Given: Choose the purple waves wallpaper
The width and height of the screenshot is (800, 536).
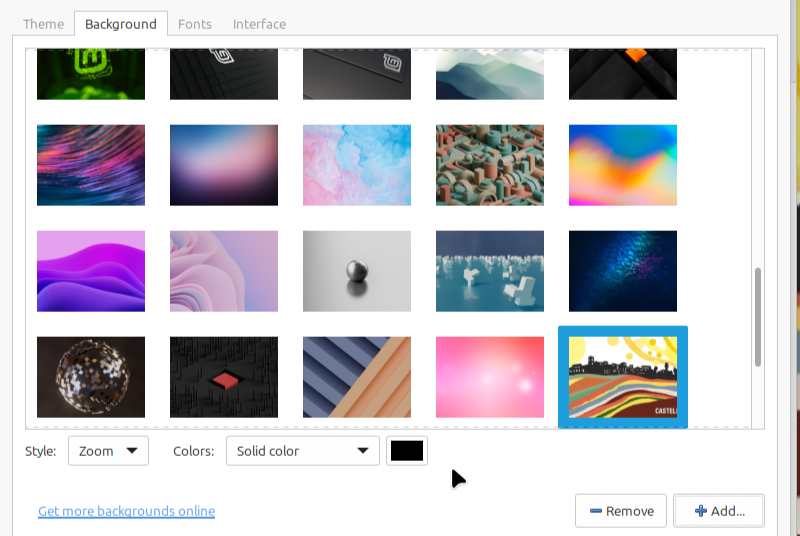Looking at the screenshot, I should 91,271.
